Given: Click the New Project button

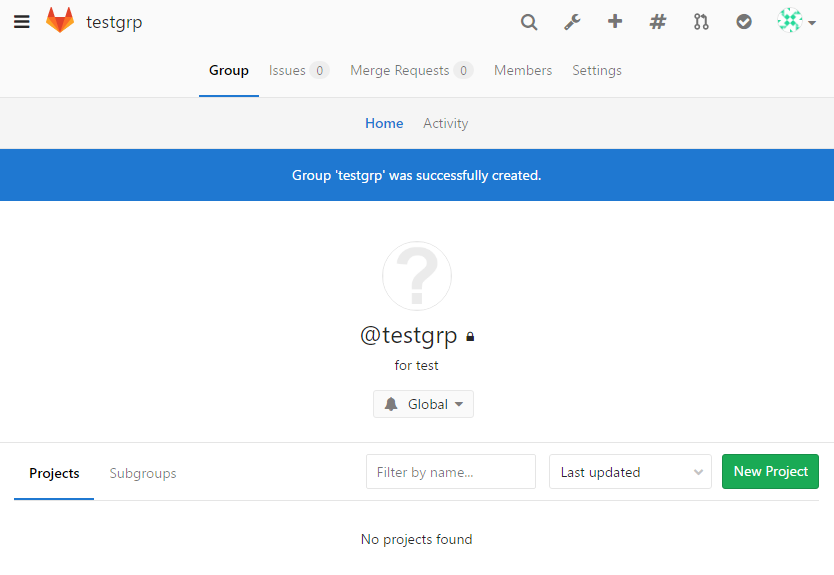Looking at the screenshot, I should tap(770, 471).
